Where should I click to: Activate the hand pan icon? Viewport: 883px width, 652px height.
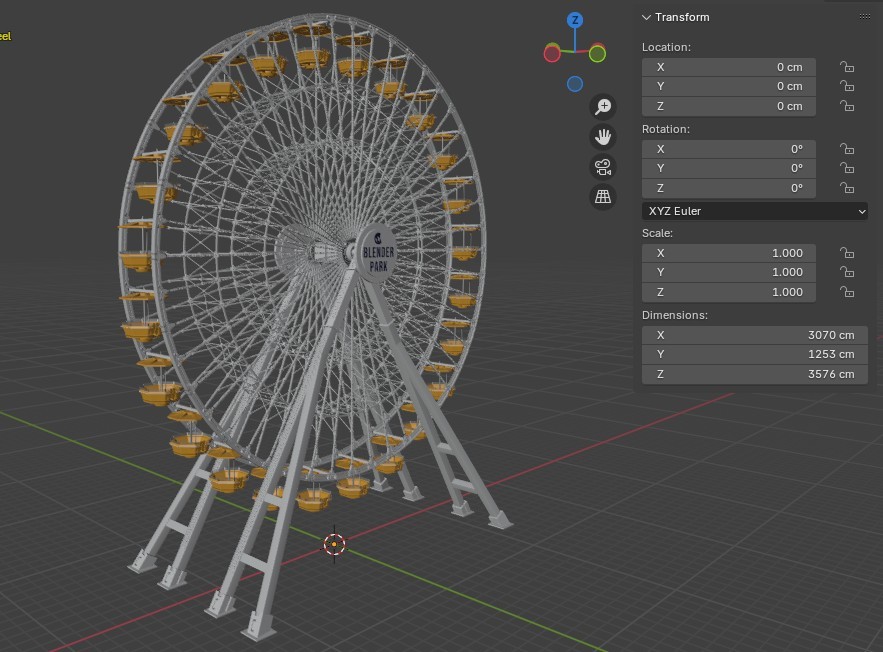point(603,136)
